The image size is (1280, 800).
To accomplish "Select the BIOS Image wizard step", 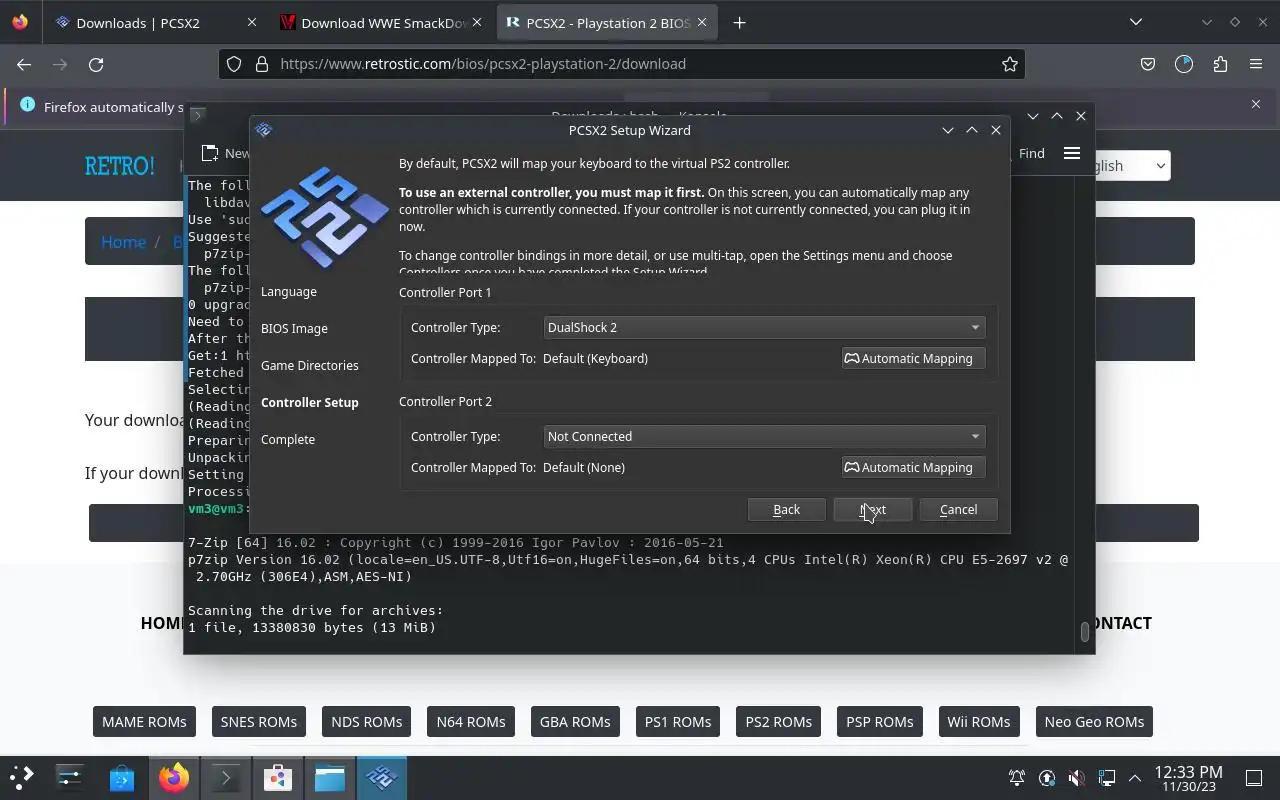I will tap(294, 329).
